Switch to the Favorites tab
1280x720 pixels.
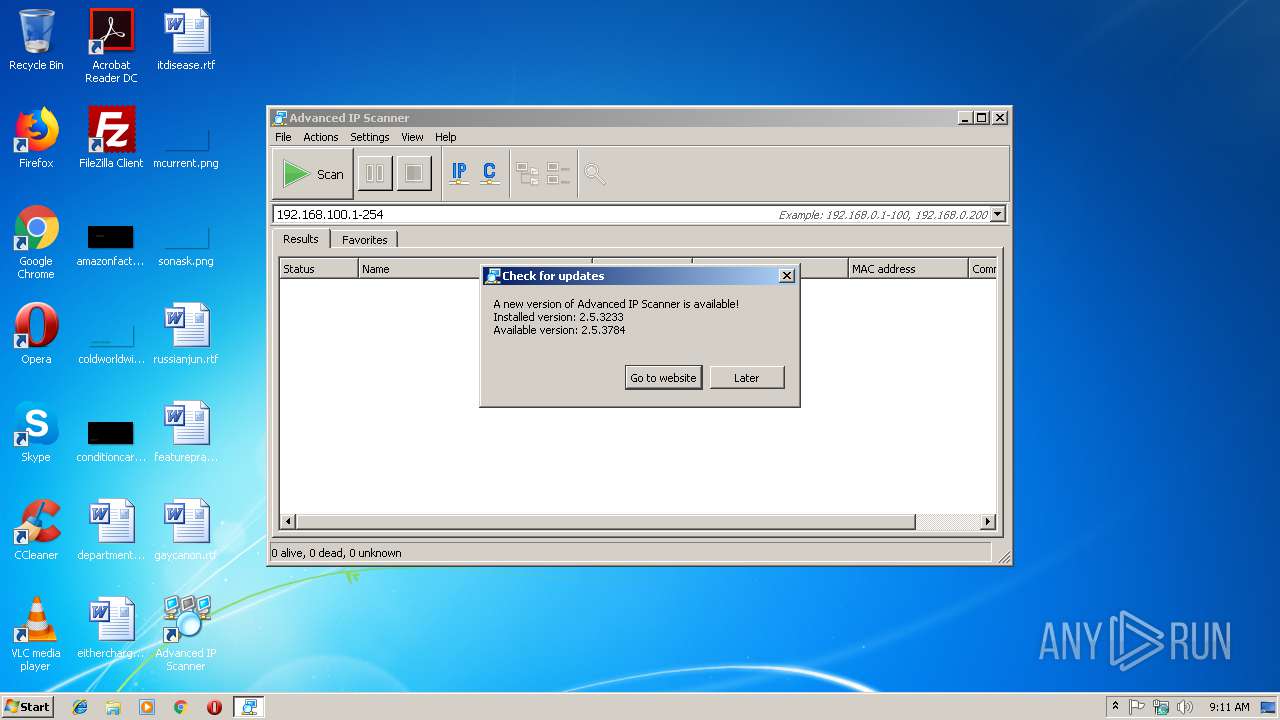(365, 240)
